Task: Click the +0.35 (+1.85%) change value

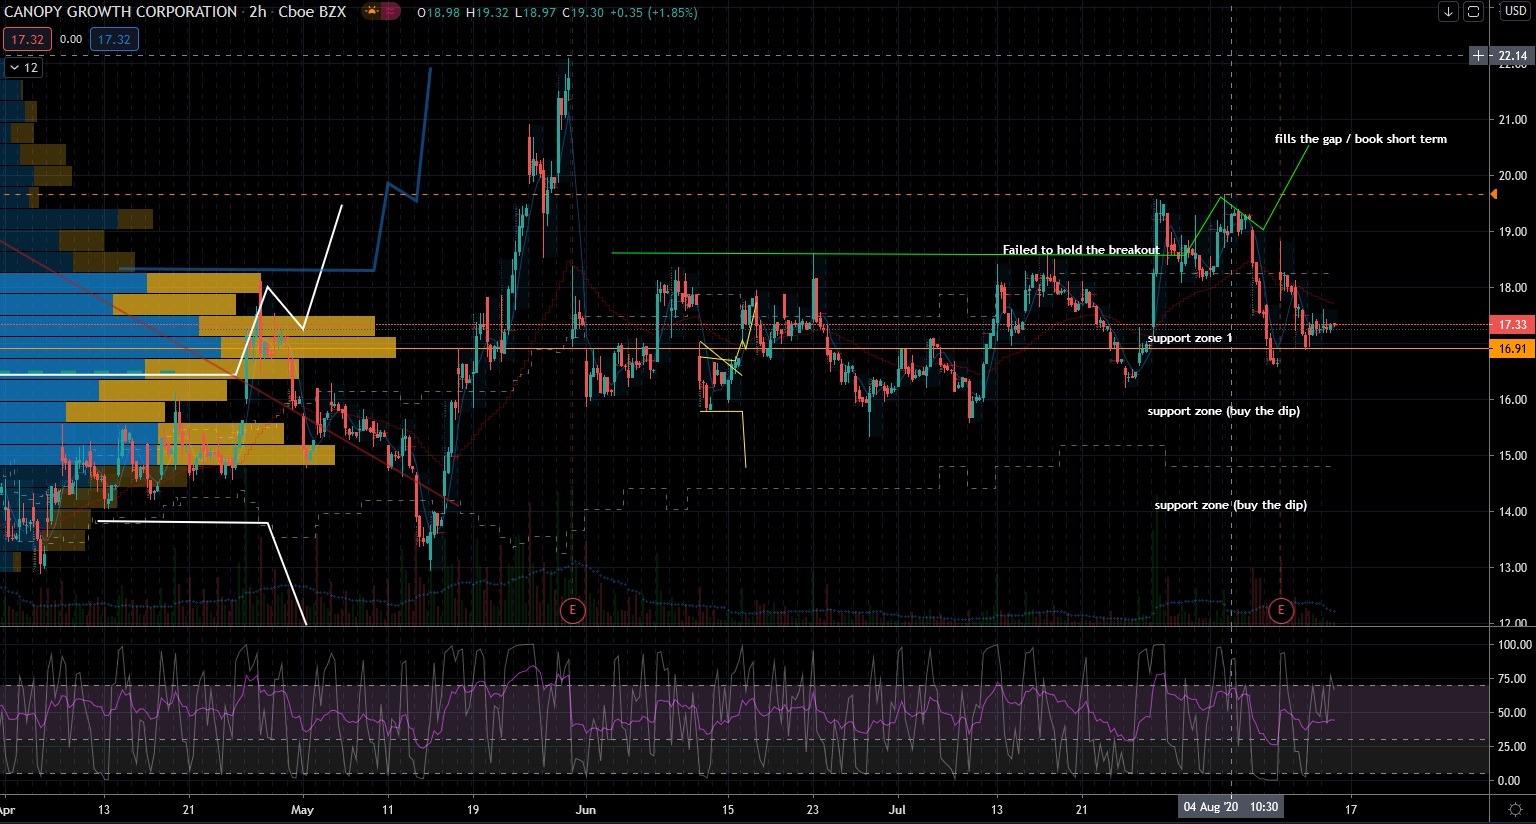Action: click(654, 13)
